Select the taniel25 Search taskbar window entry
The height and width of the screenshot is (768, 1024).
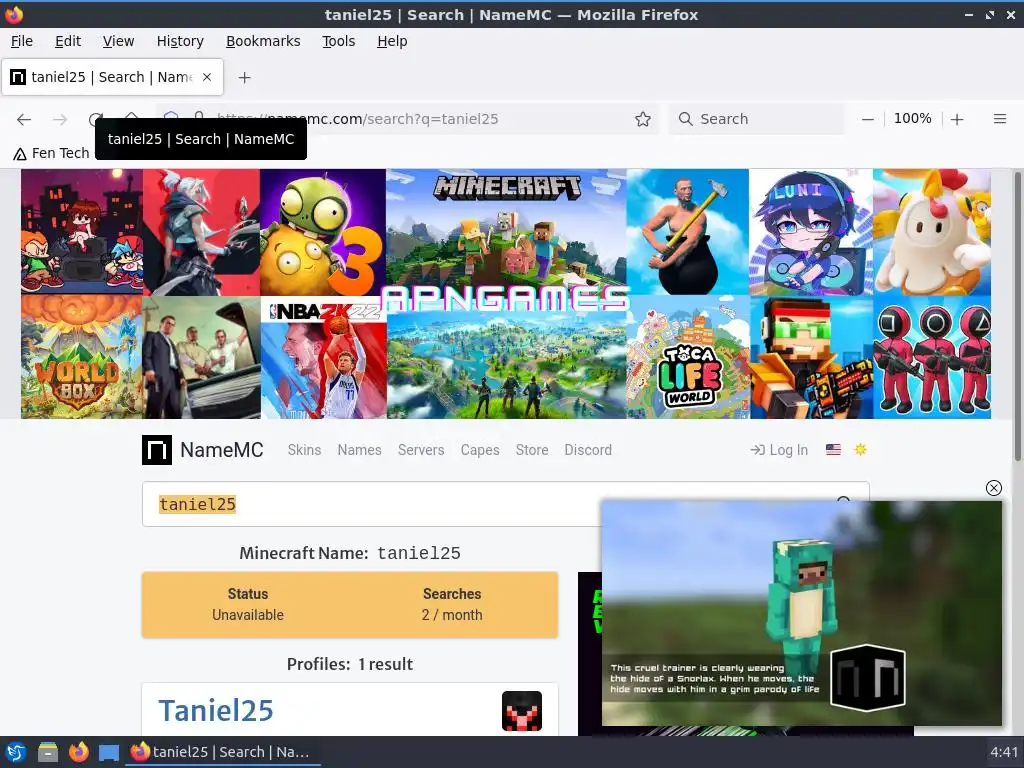click(x=222, y=752)
